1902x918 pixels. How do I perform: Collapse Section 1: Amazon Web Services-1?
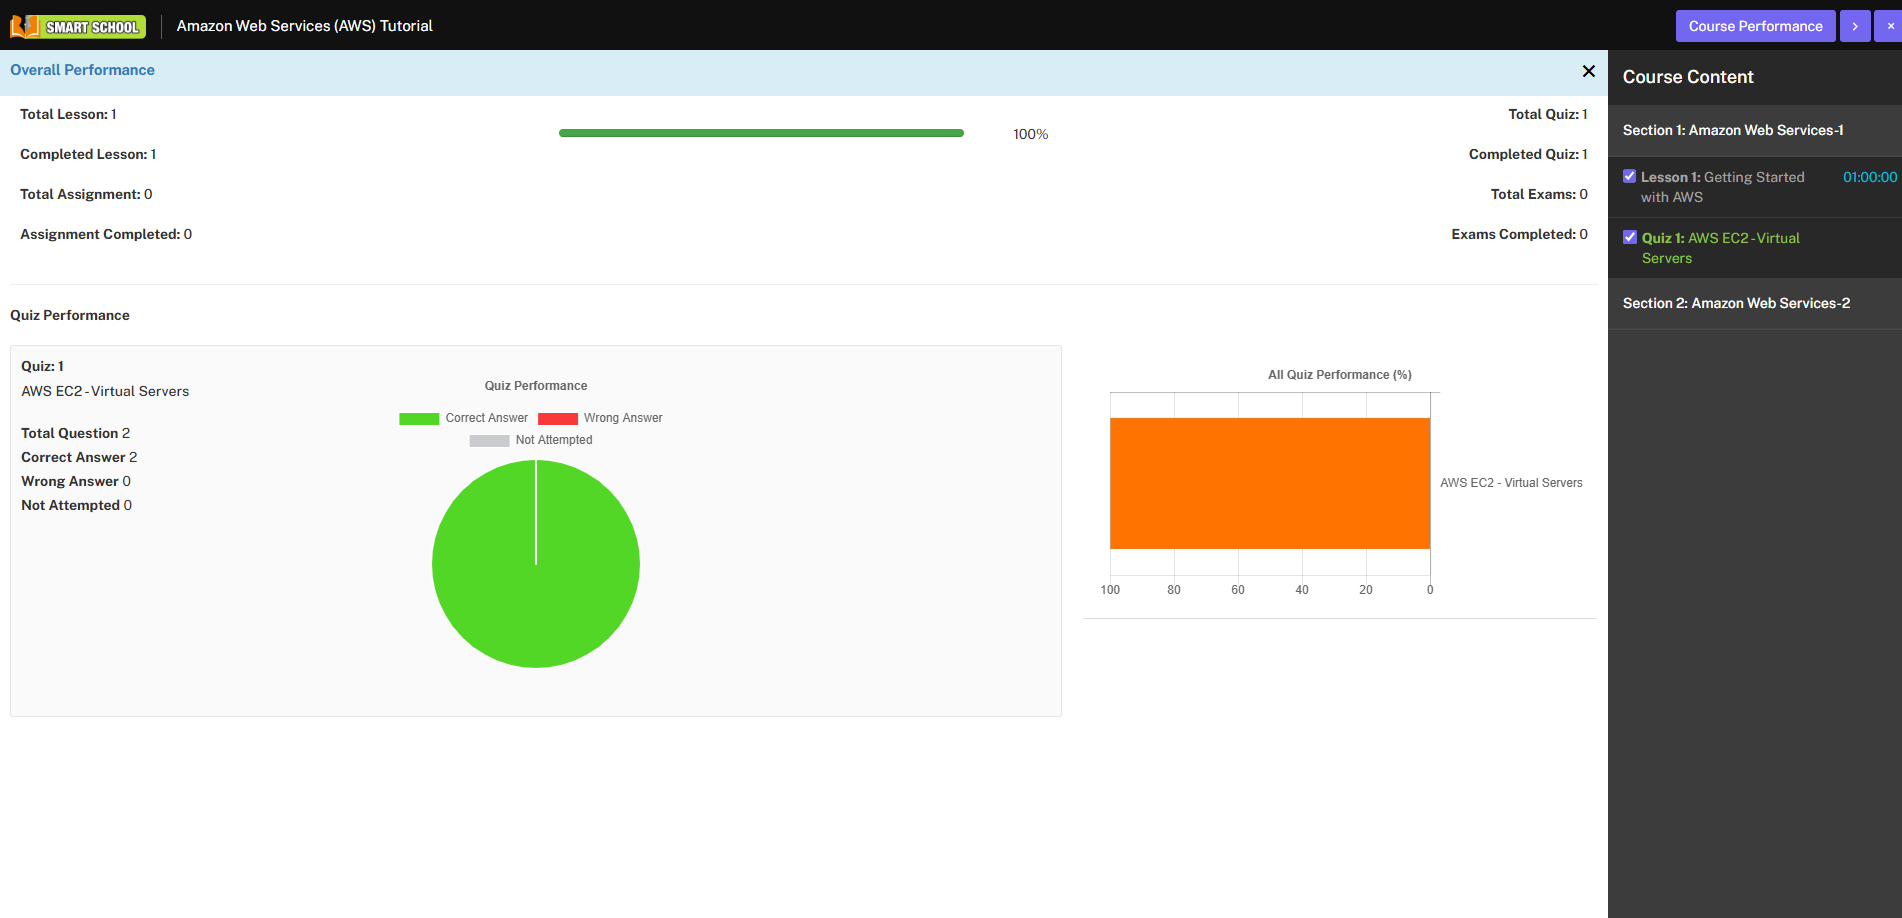[1734, 130]
